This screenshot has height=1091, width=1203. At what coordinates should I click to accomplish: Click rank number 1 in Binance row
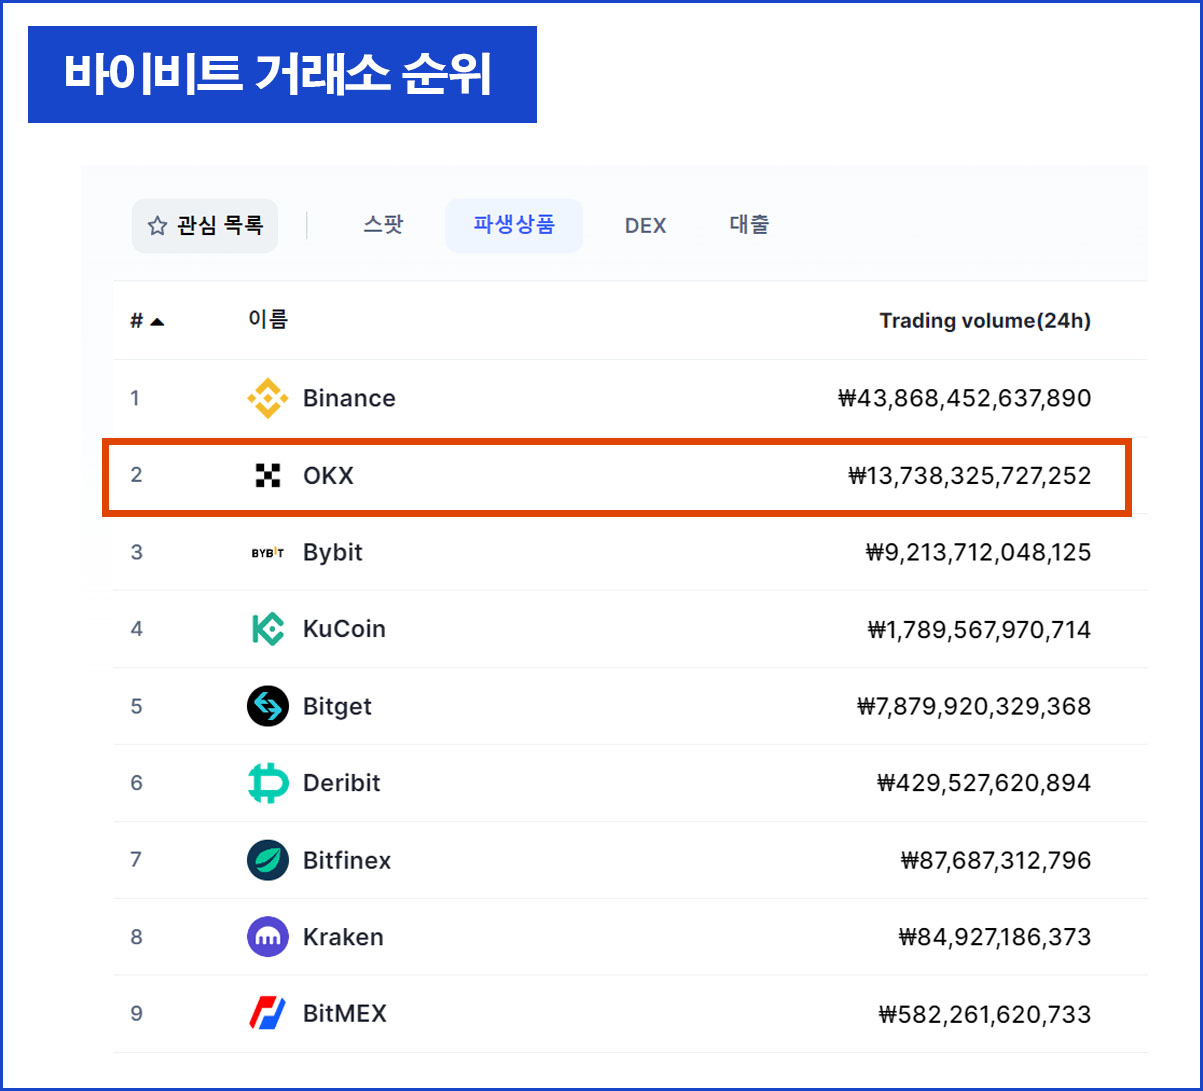[x=135, y=399]
